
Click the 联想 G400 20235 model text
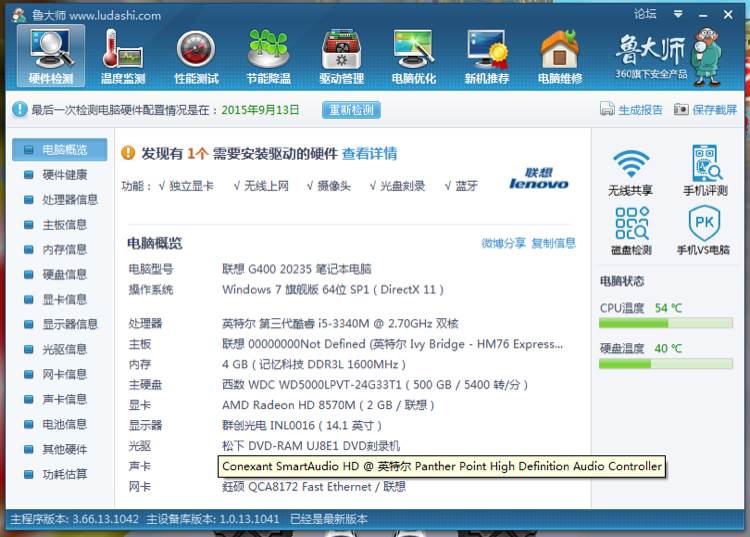coord(297,269)
